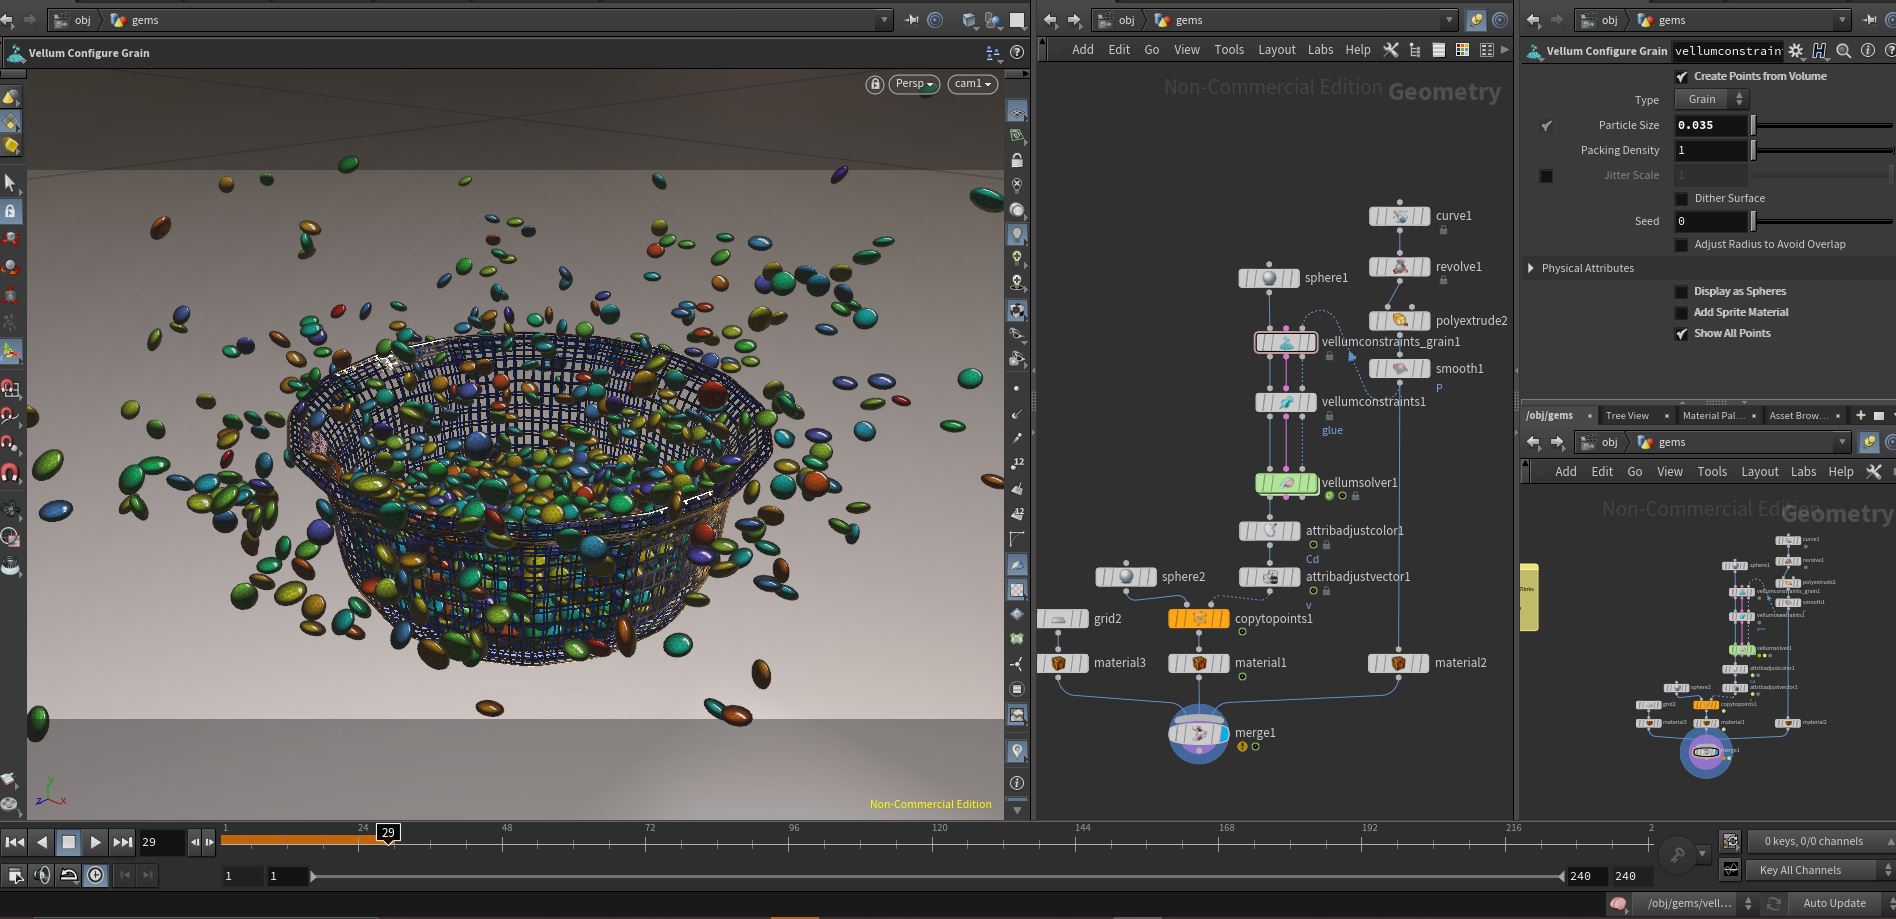Enable Adjust Radius to Avoid Overlap

tap(1681, 244)
